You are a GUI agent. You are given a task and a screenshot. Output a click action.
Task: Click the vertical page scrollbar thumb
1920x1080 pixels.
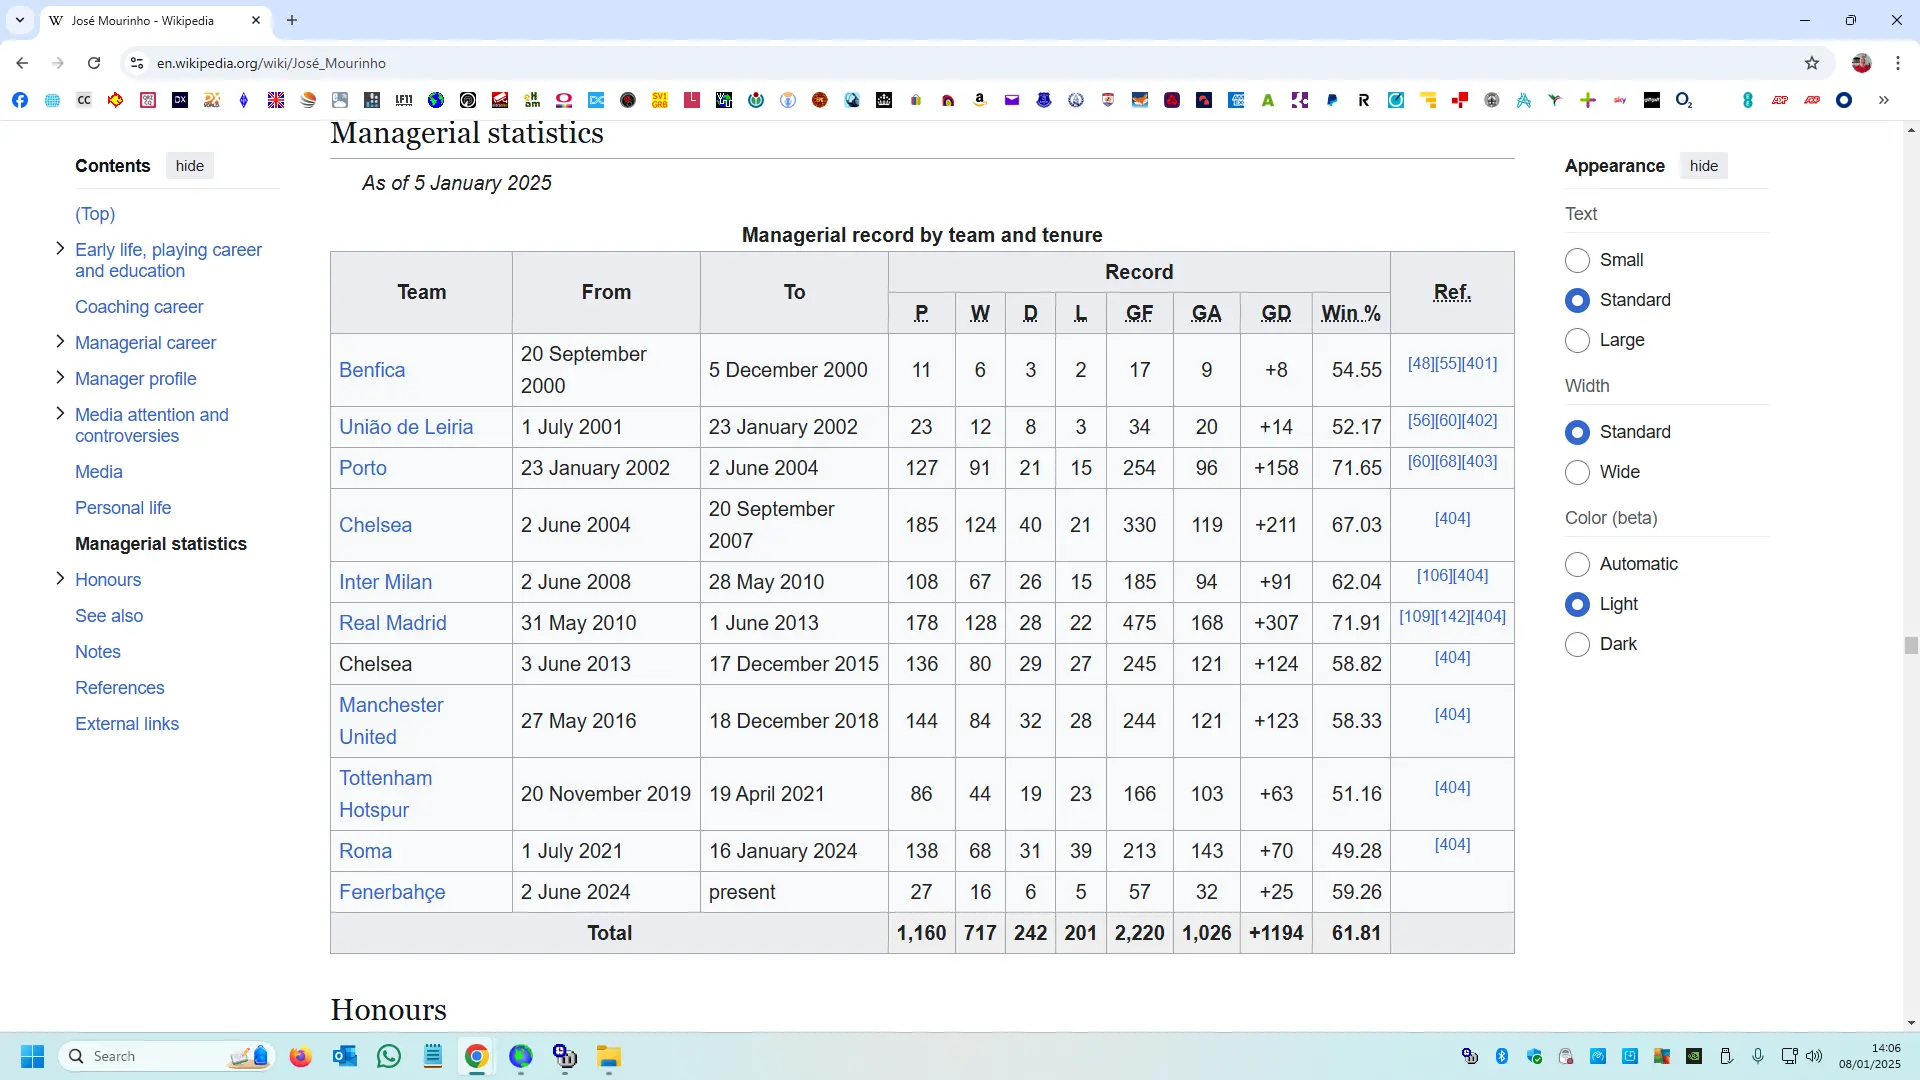[1911, 646]
